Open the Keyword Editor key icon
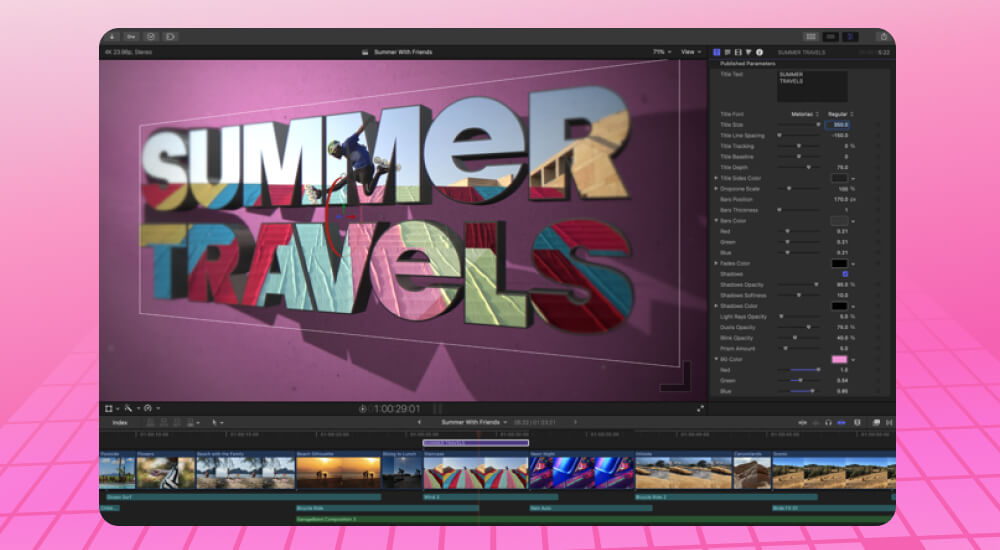This screenshot has width=1000, height=550. (131, 37)
